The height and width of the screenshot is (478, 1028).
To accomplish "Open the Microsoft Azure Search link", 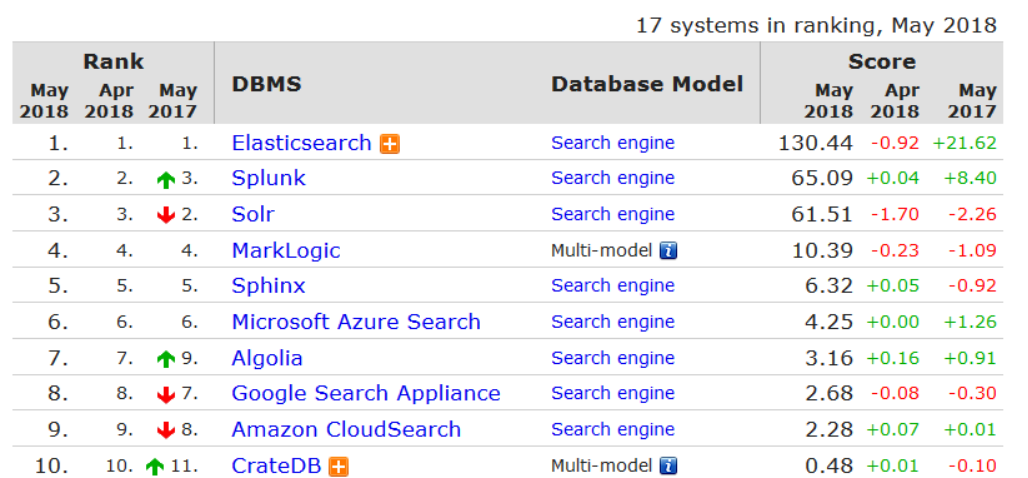I will [x=356, y=322].
